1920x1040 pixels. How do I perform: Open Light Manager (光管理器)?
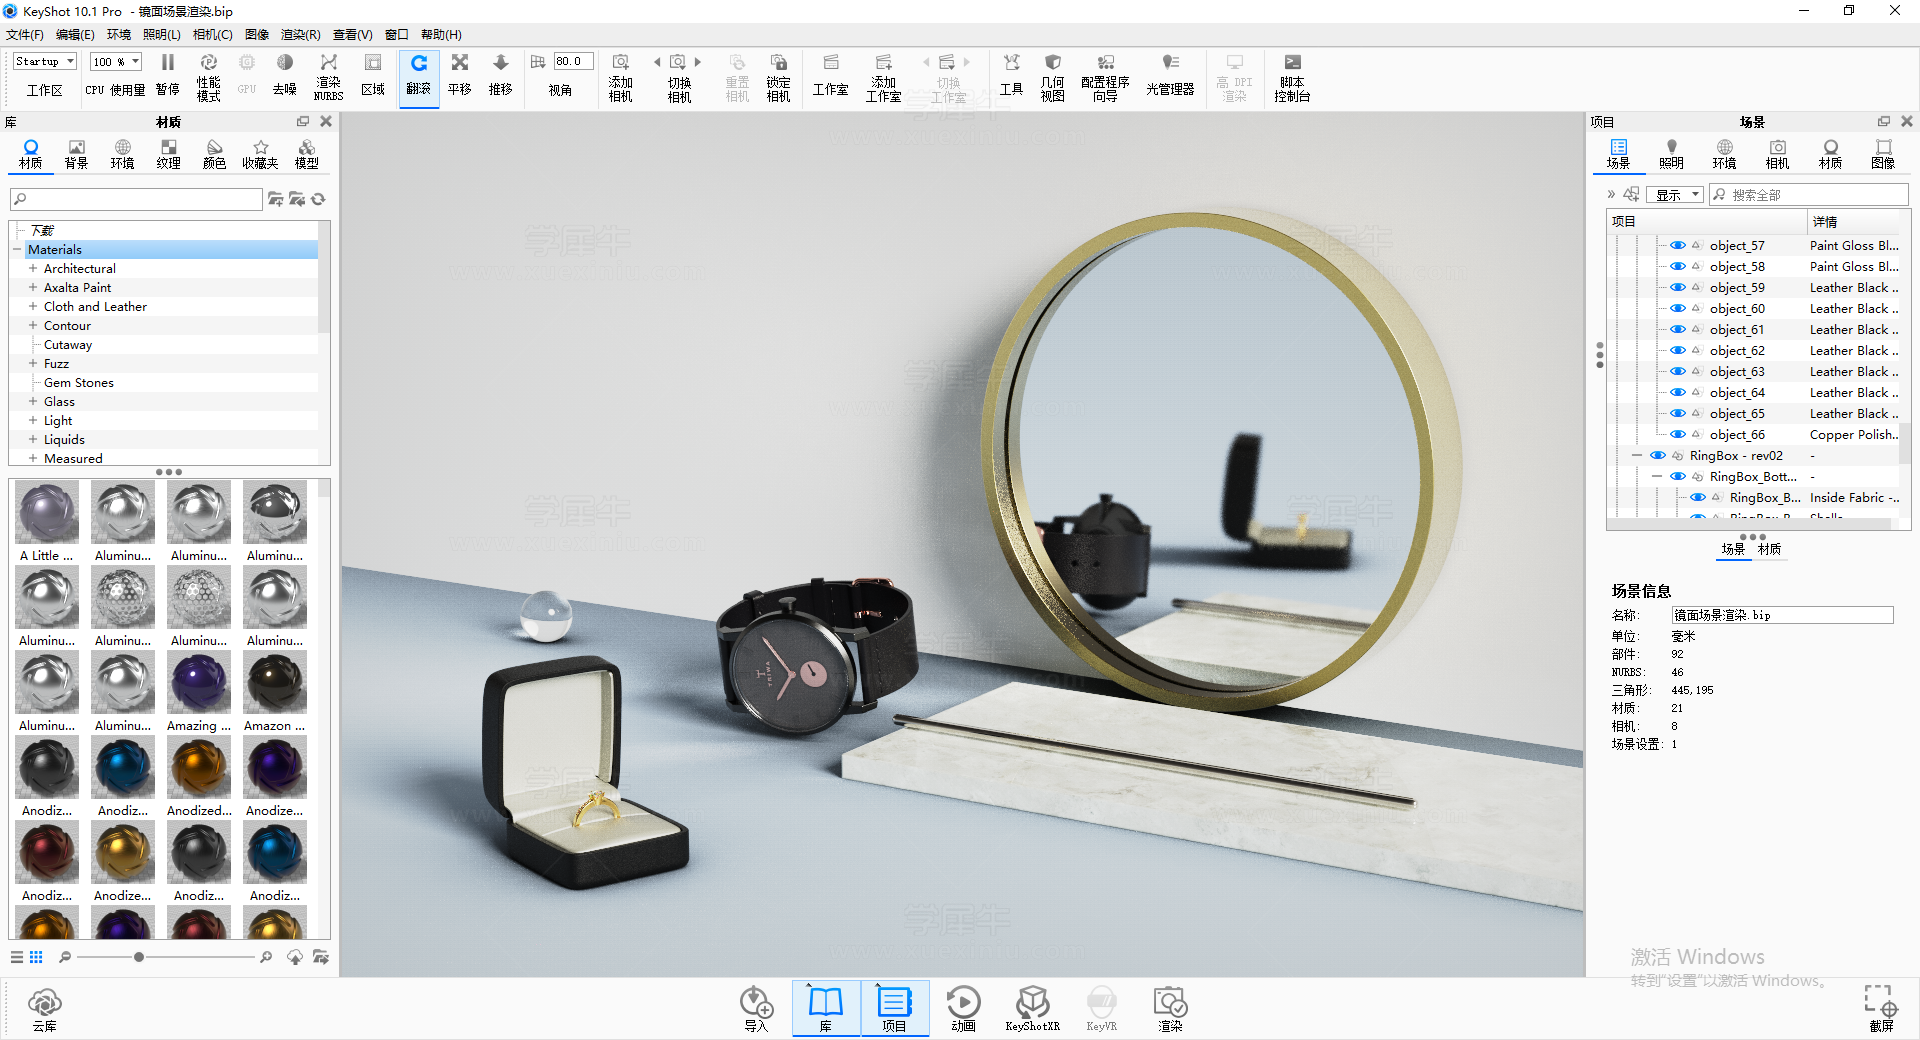(x=1170, y=75)
